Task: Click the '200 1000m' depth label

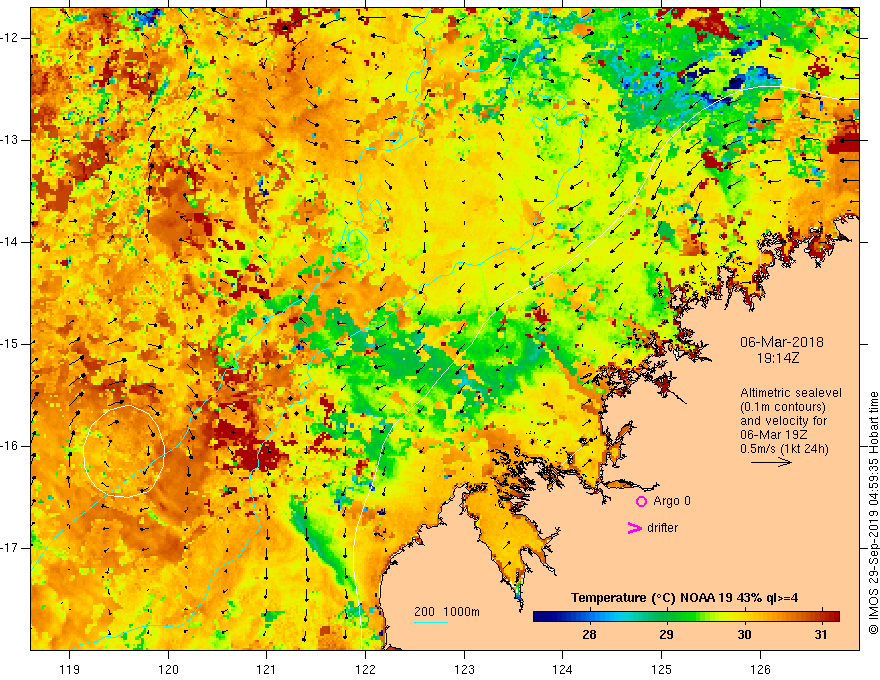Action: tap(447, 612)
